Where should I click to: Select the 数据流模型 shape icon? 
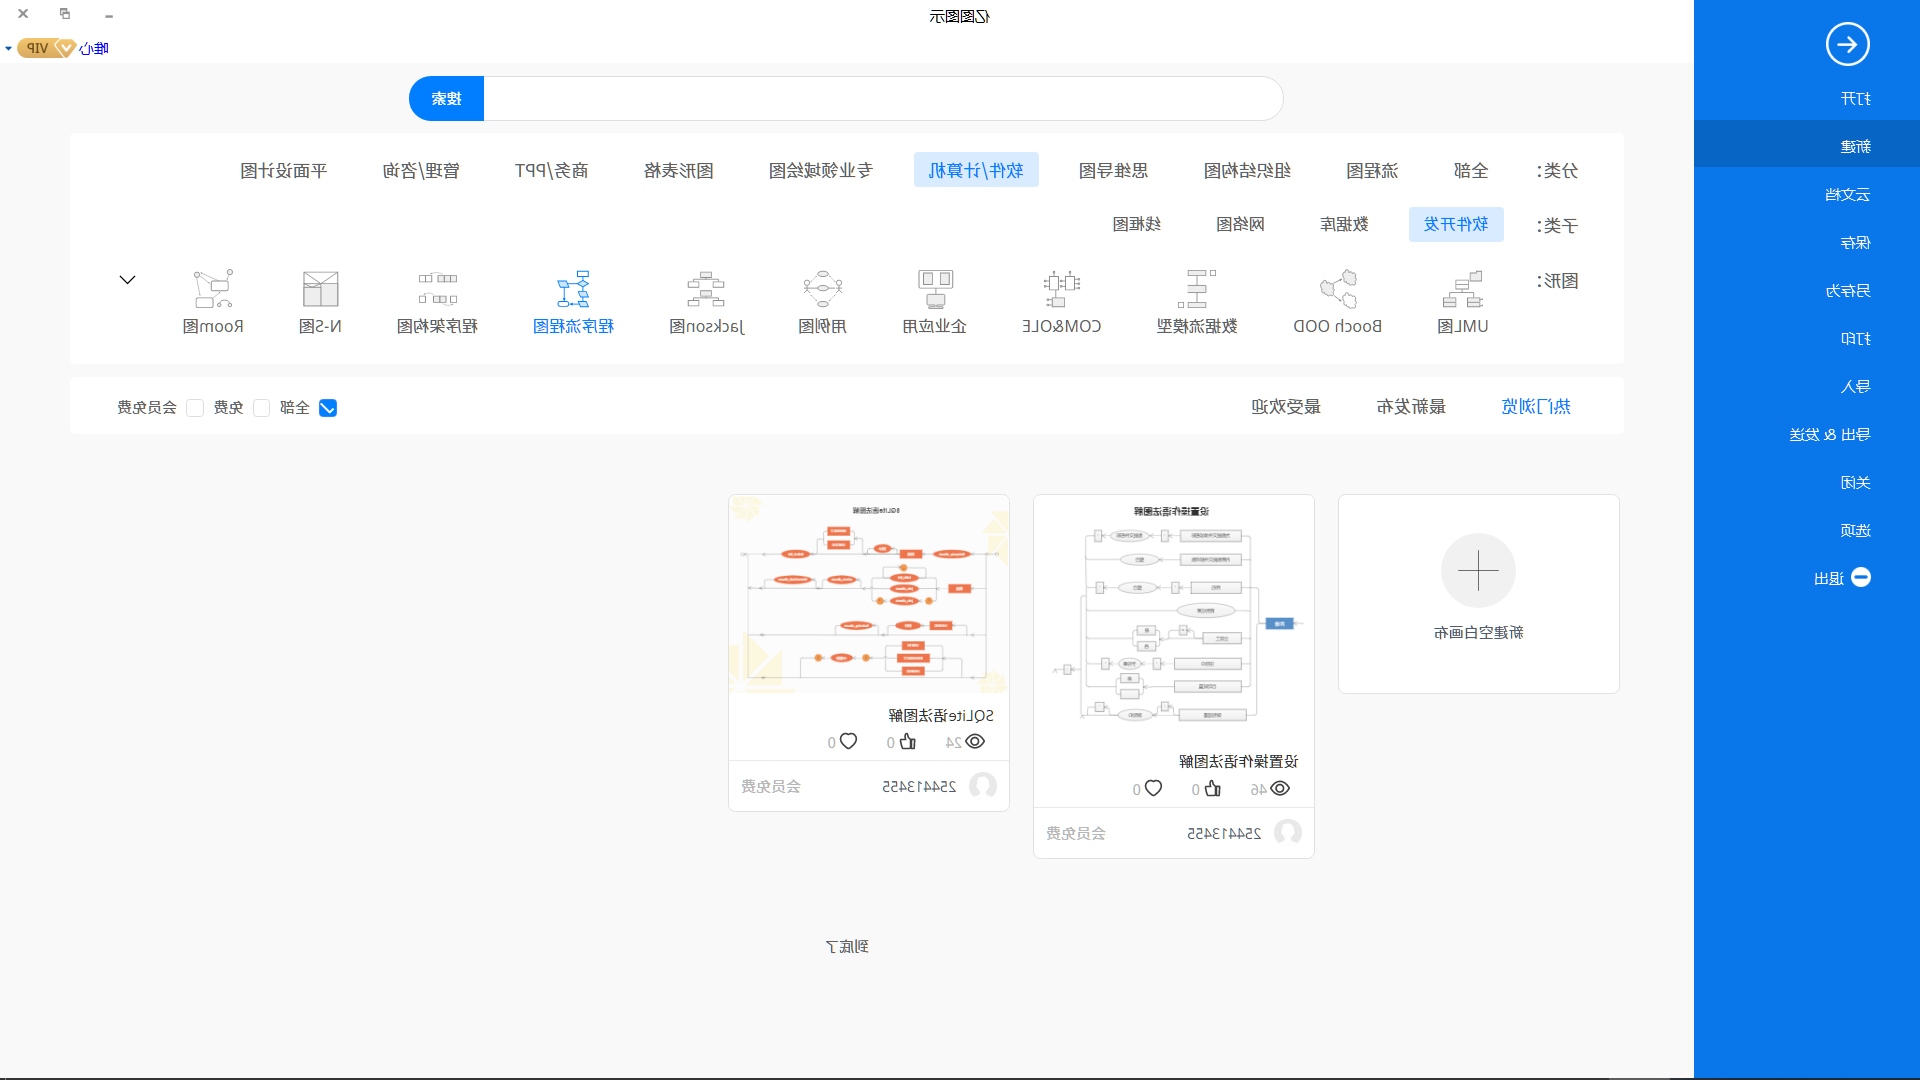point(1197,289)
